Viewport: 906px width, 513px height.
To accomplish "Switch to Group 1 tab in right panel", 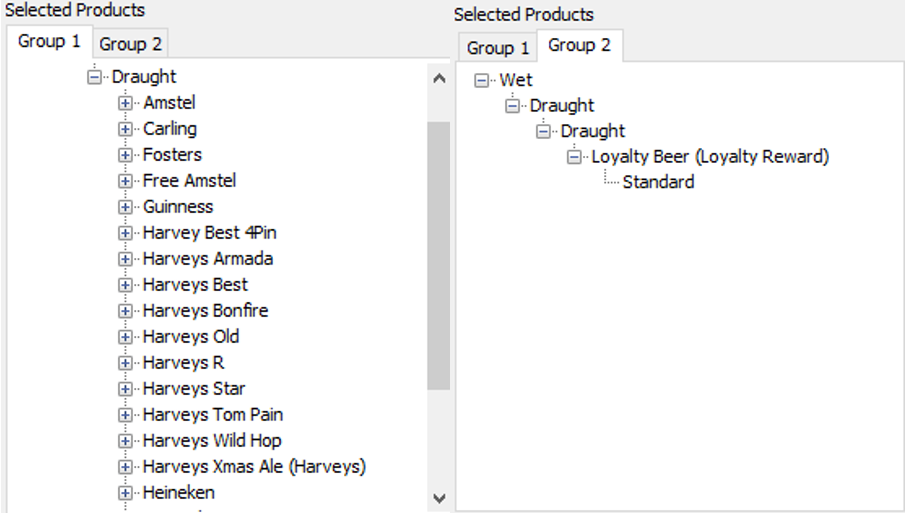I will click(x=498, y=47).
